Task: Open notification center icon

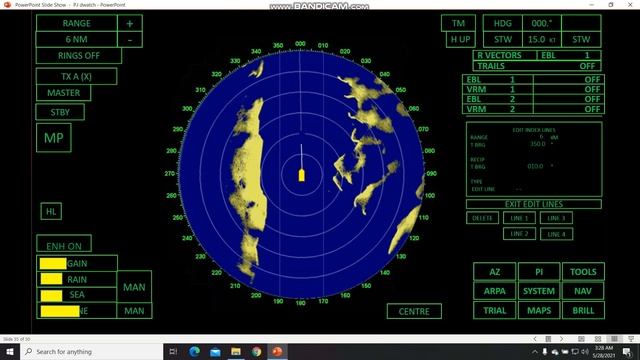Action: [627, 351]
